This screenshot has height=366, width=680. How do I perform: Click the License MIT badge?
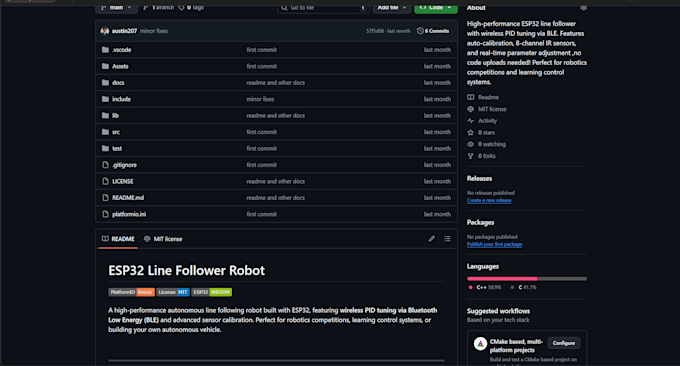(173, 292)
